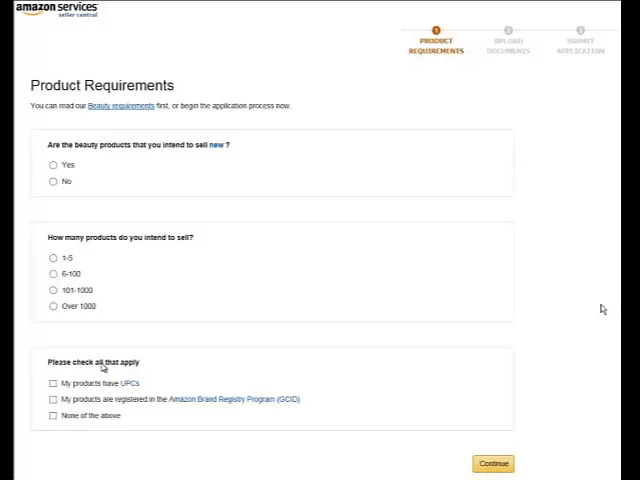This screenshot has height=480, width=640.
Task: Select step 3 Submit Application circle icon
Action: 580,30
